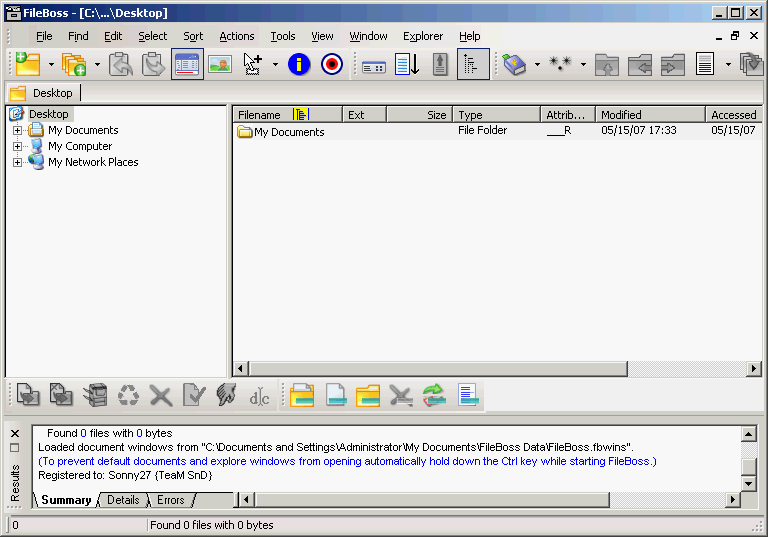The width and height of the screenshot is (768, 537).
Task: Select the Summary results tab
Action: click(66, 500)
